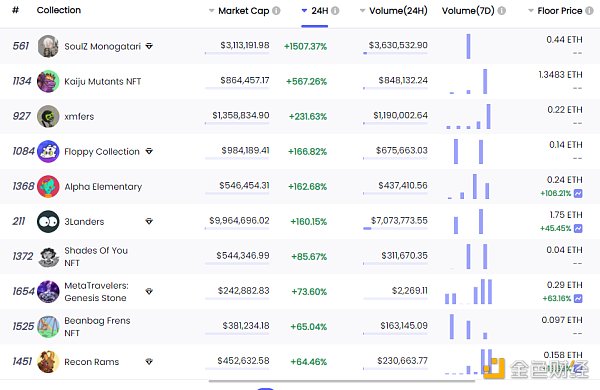The image size is (600, 390).
Task: Sort by Volume(24H) arrow
Action: (x=362, y=11)
